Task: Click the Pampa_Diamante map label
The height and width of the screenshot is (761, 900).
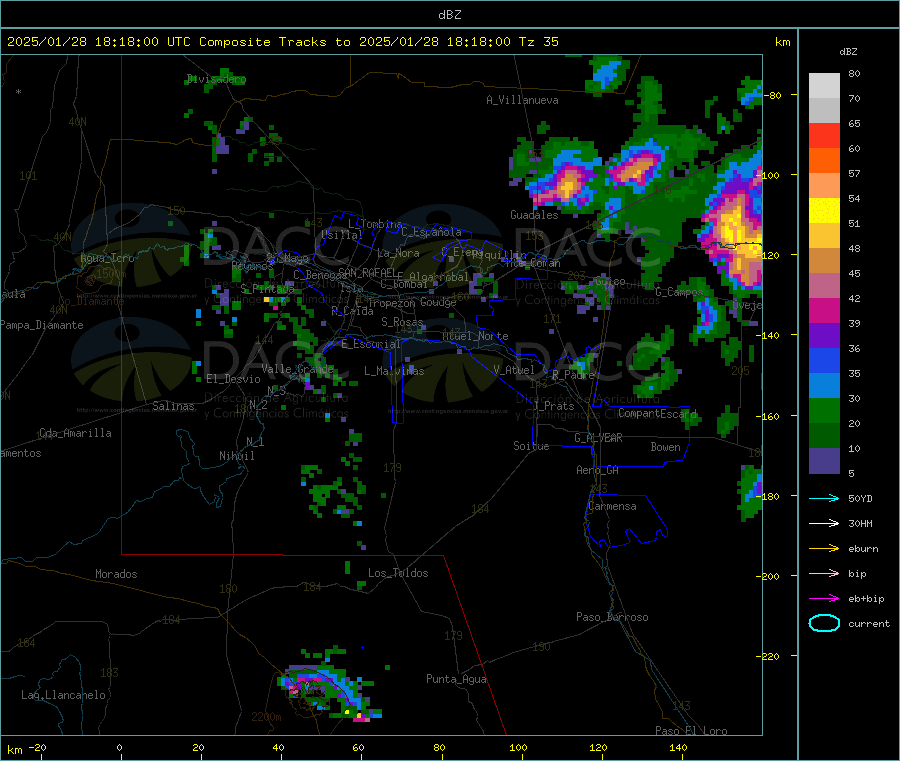Action: [x=42, y=325]
